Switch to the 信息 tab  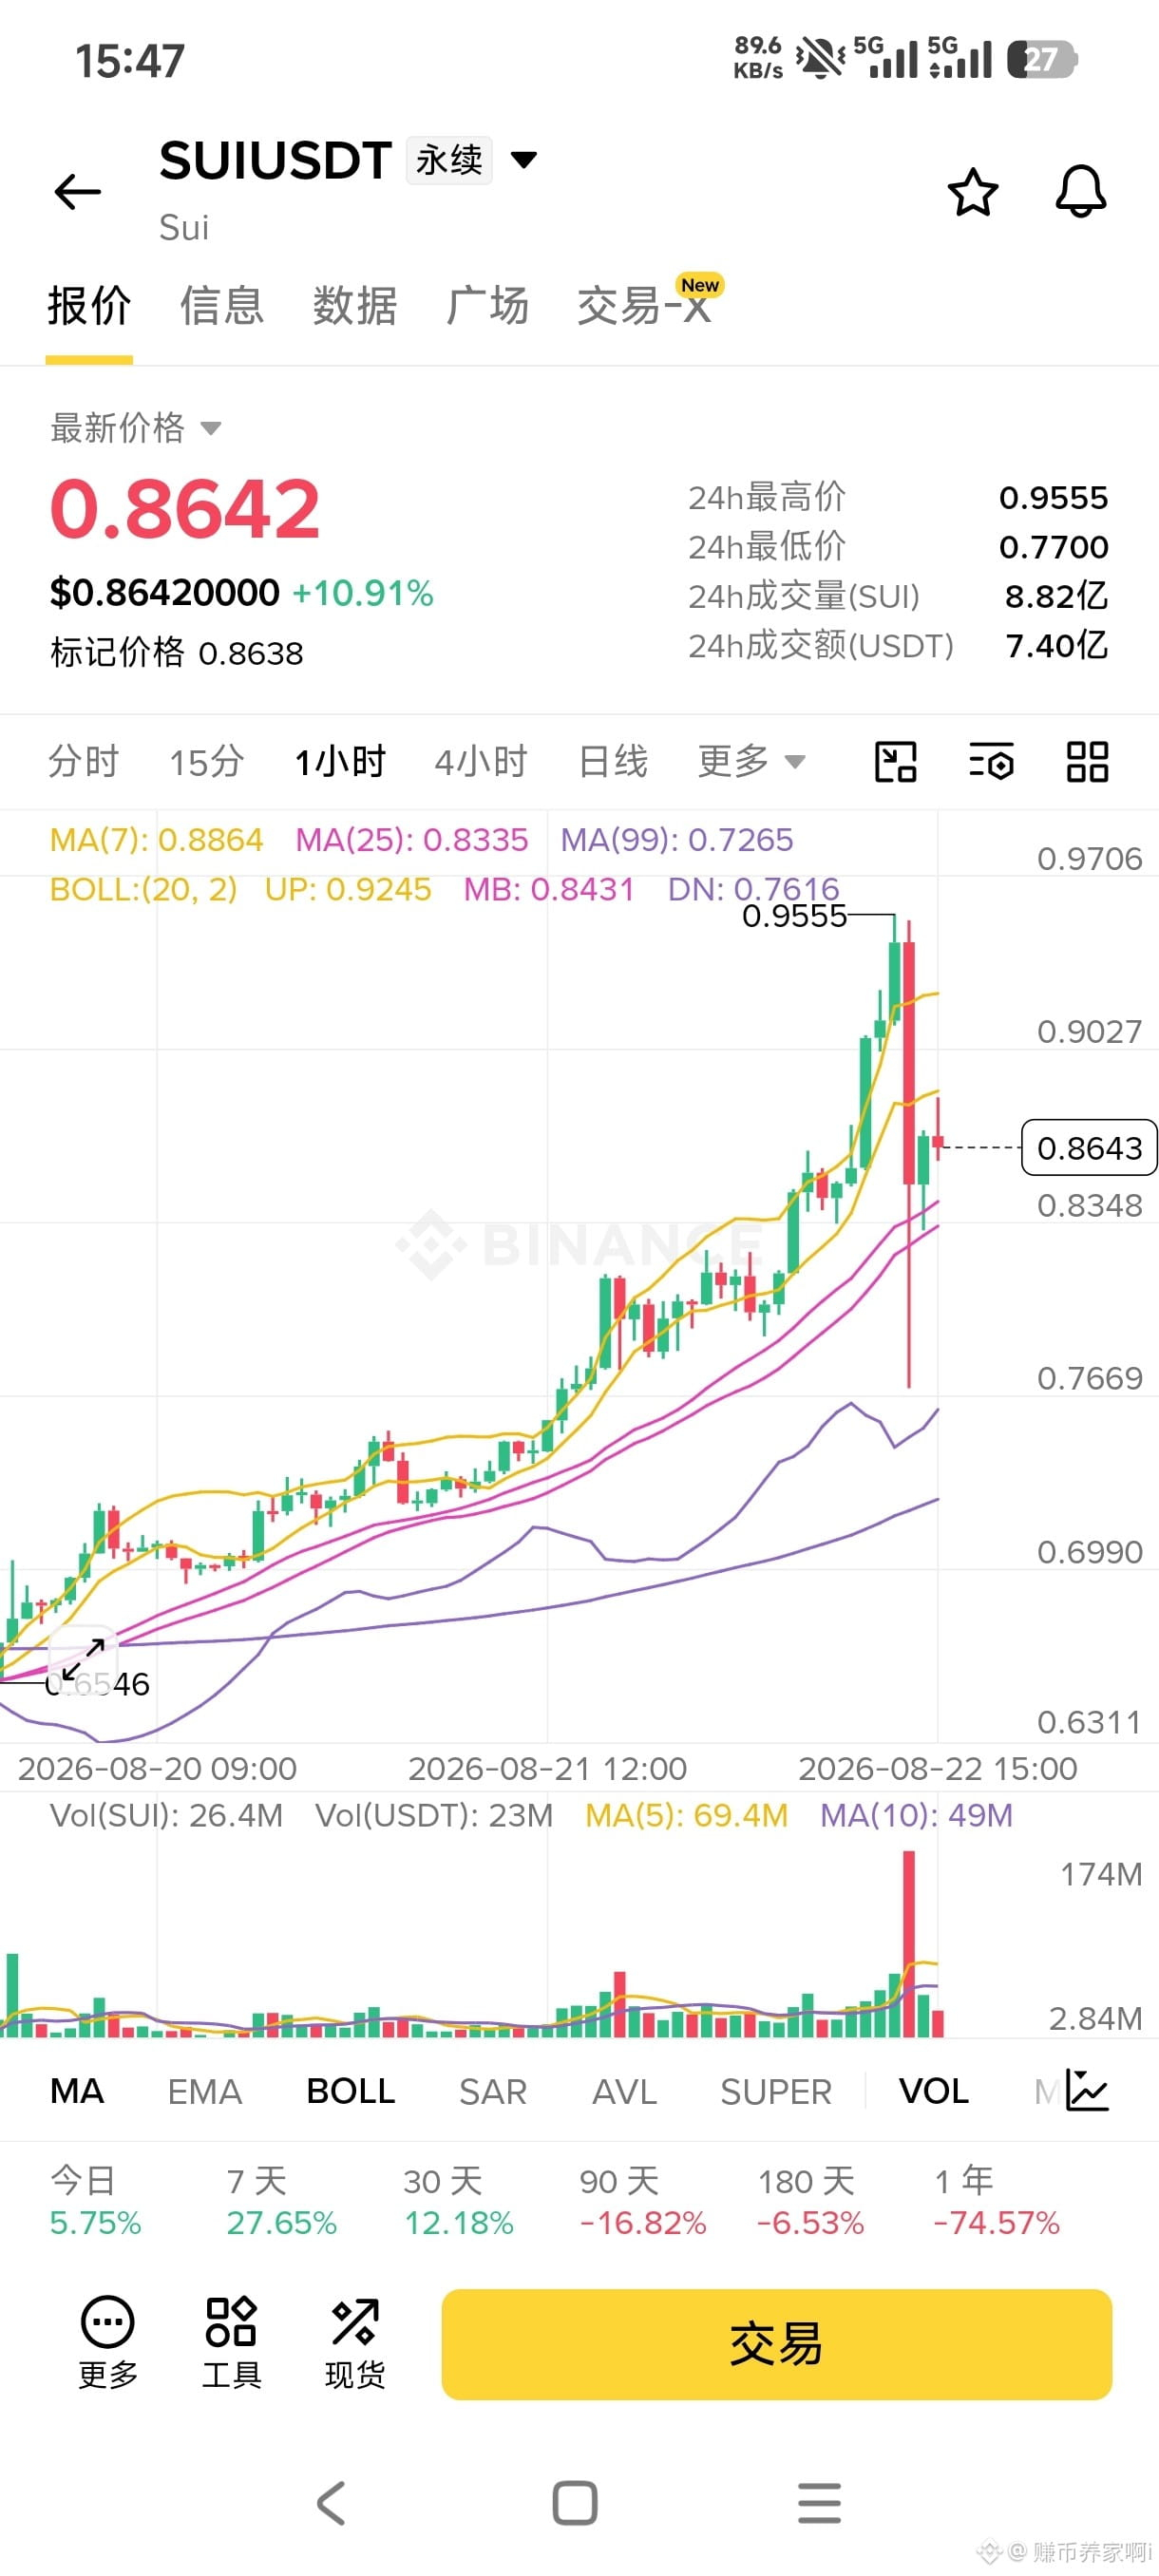222,306
